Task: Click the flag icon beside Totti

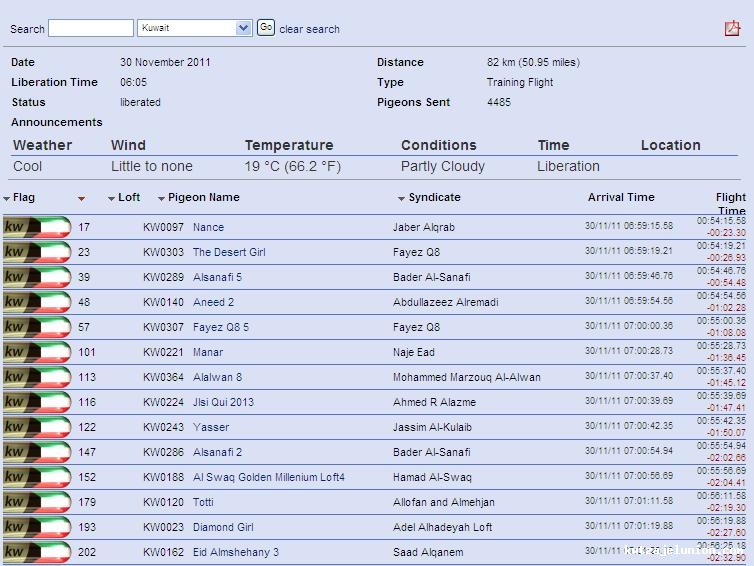Action: 37,502
